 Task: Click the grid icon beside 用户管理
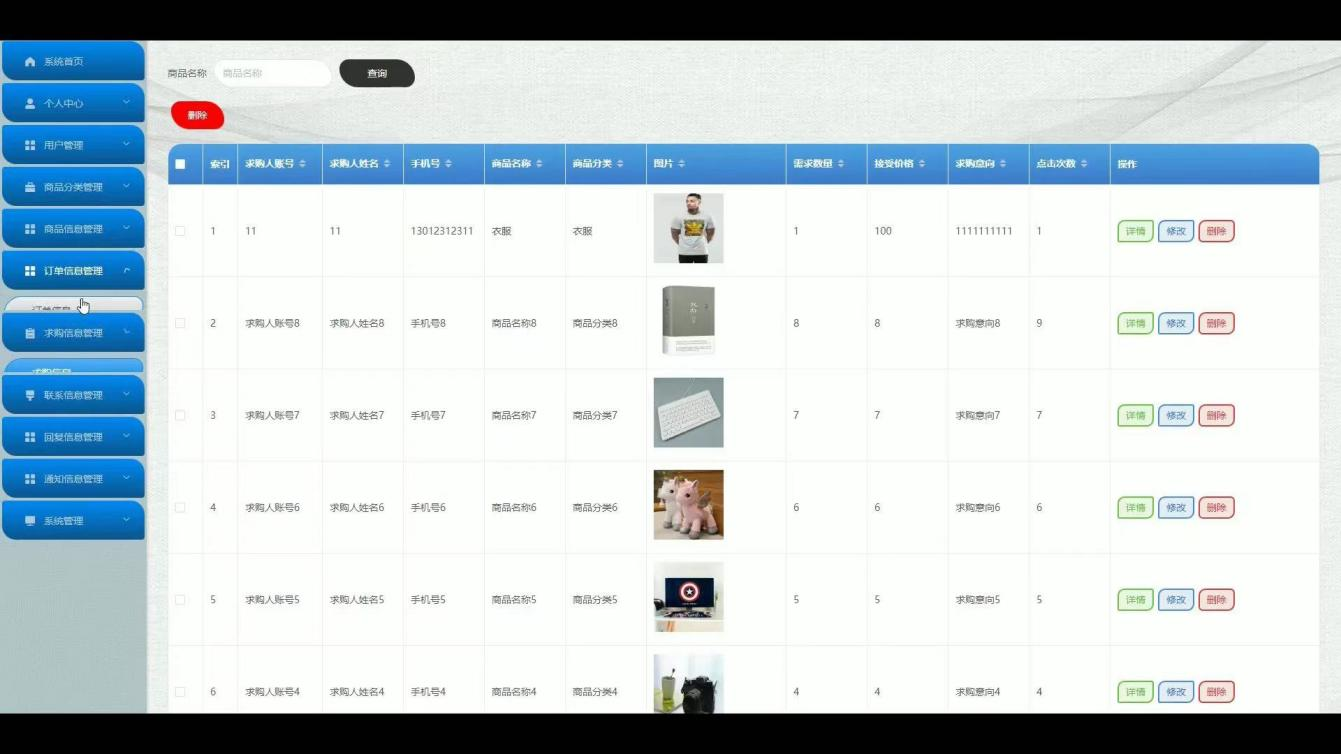point(30,145)
